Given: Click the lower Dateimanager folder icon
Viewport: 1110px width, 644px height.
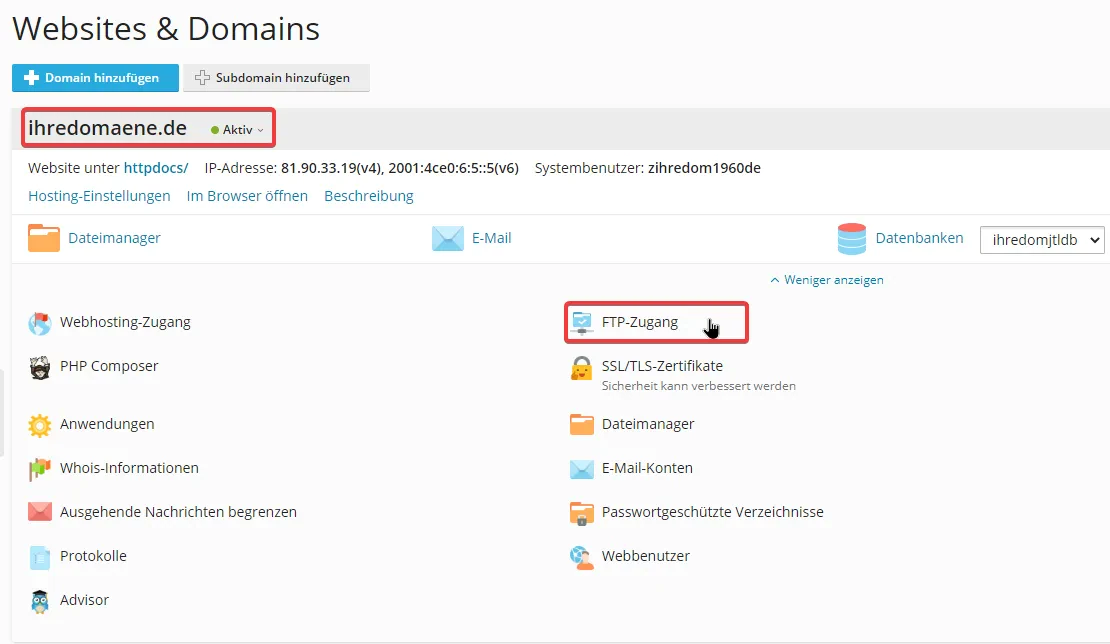Looking at the screenshot, I should click(582, 425).
